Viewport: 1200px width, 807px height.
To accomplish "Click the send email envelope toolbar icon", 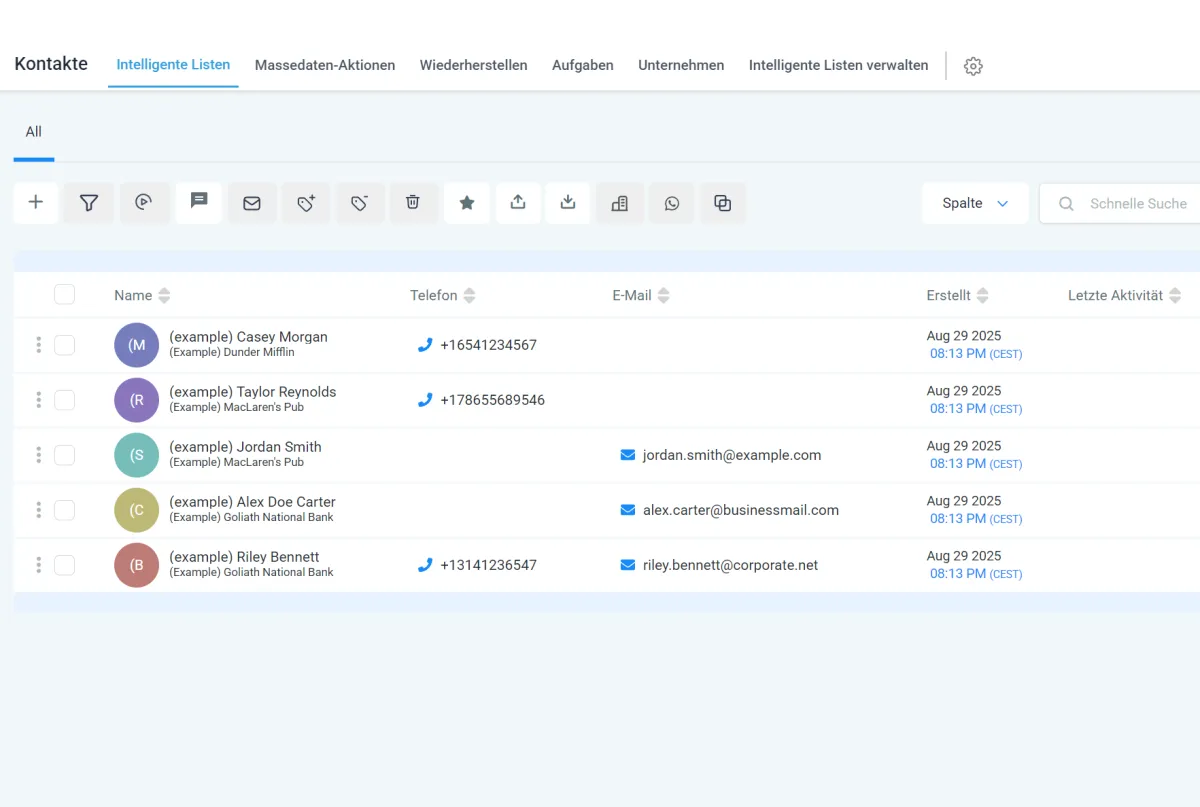I will 252,203.
